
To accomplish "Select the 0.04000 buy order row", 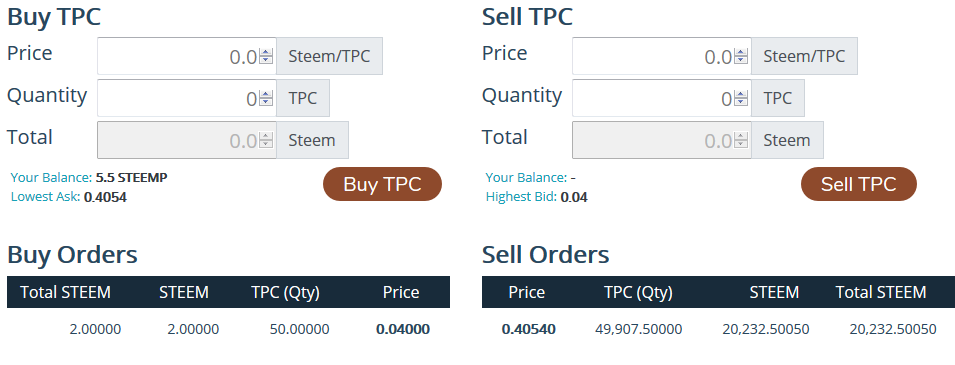I will click(x=228, y=329).
